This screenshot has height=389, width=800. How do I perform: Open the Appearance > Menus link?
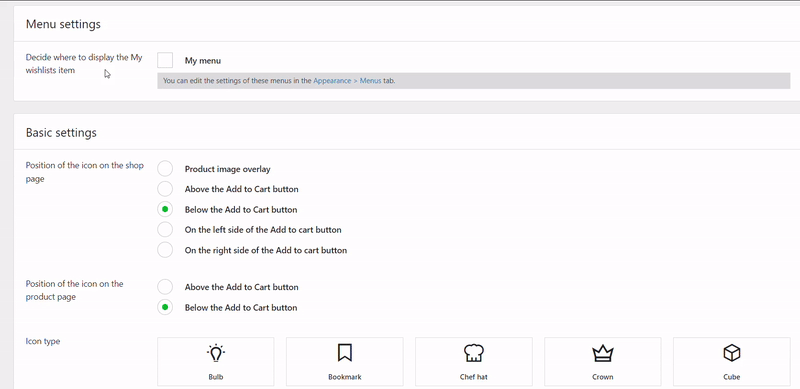pyautogui.click(x=347, y=81)
